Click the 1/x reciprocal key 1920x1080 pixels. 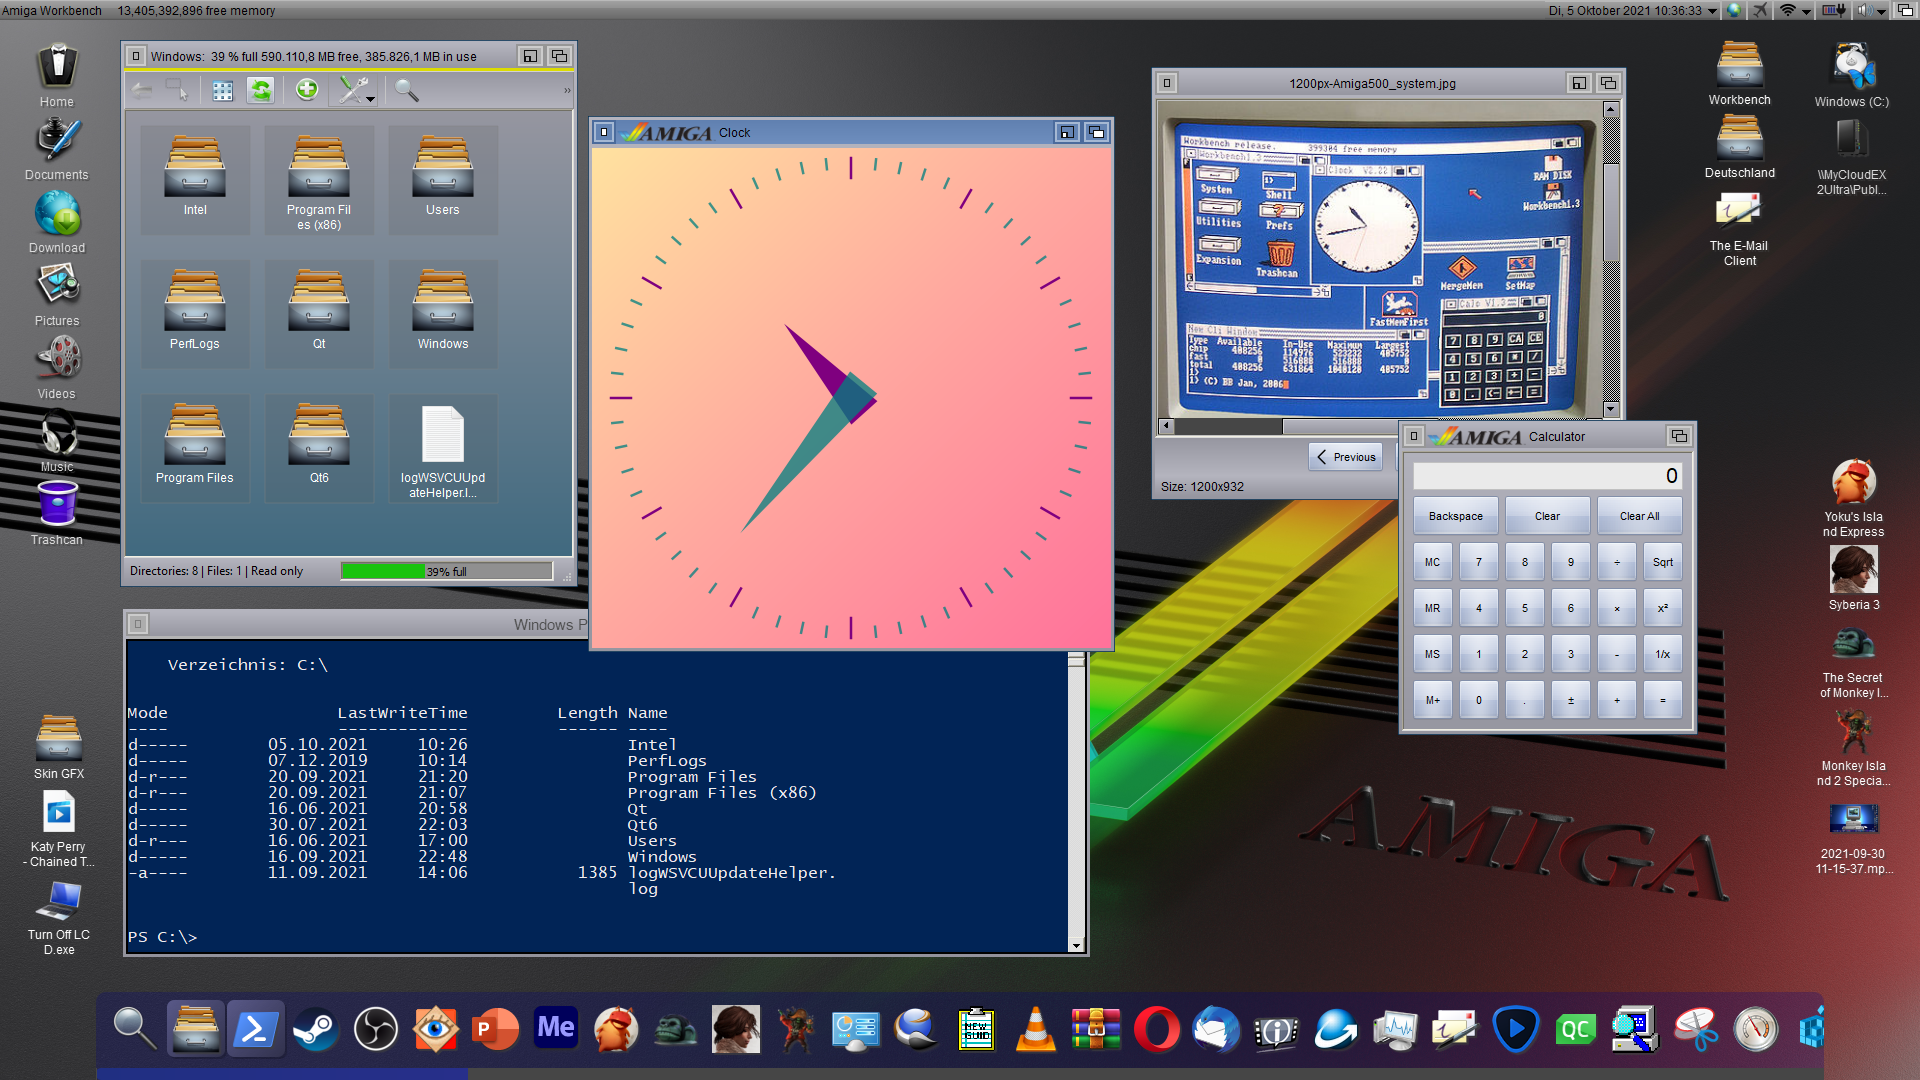coord(1662,654)
